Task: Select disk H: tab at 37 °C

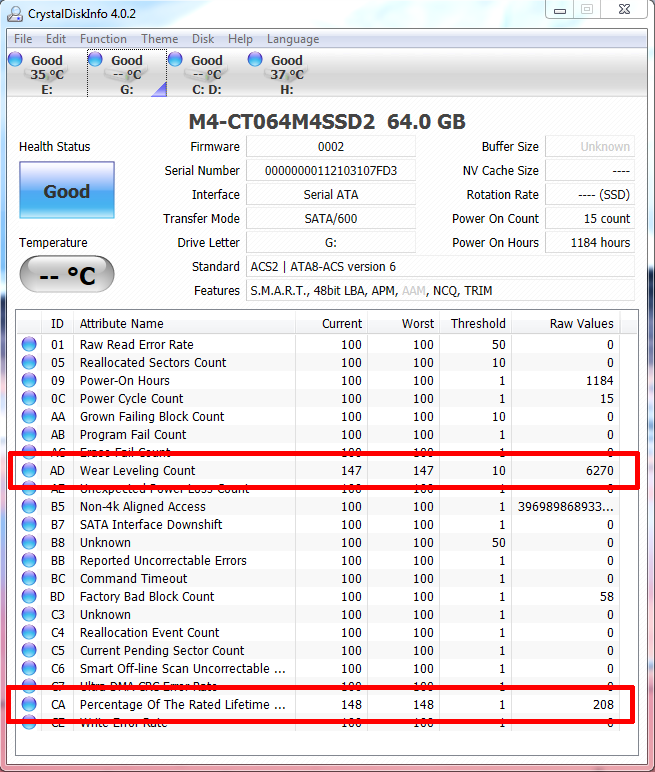Action: pos(287,73)
